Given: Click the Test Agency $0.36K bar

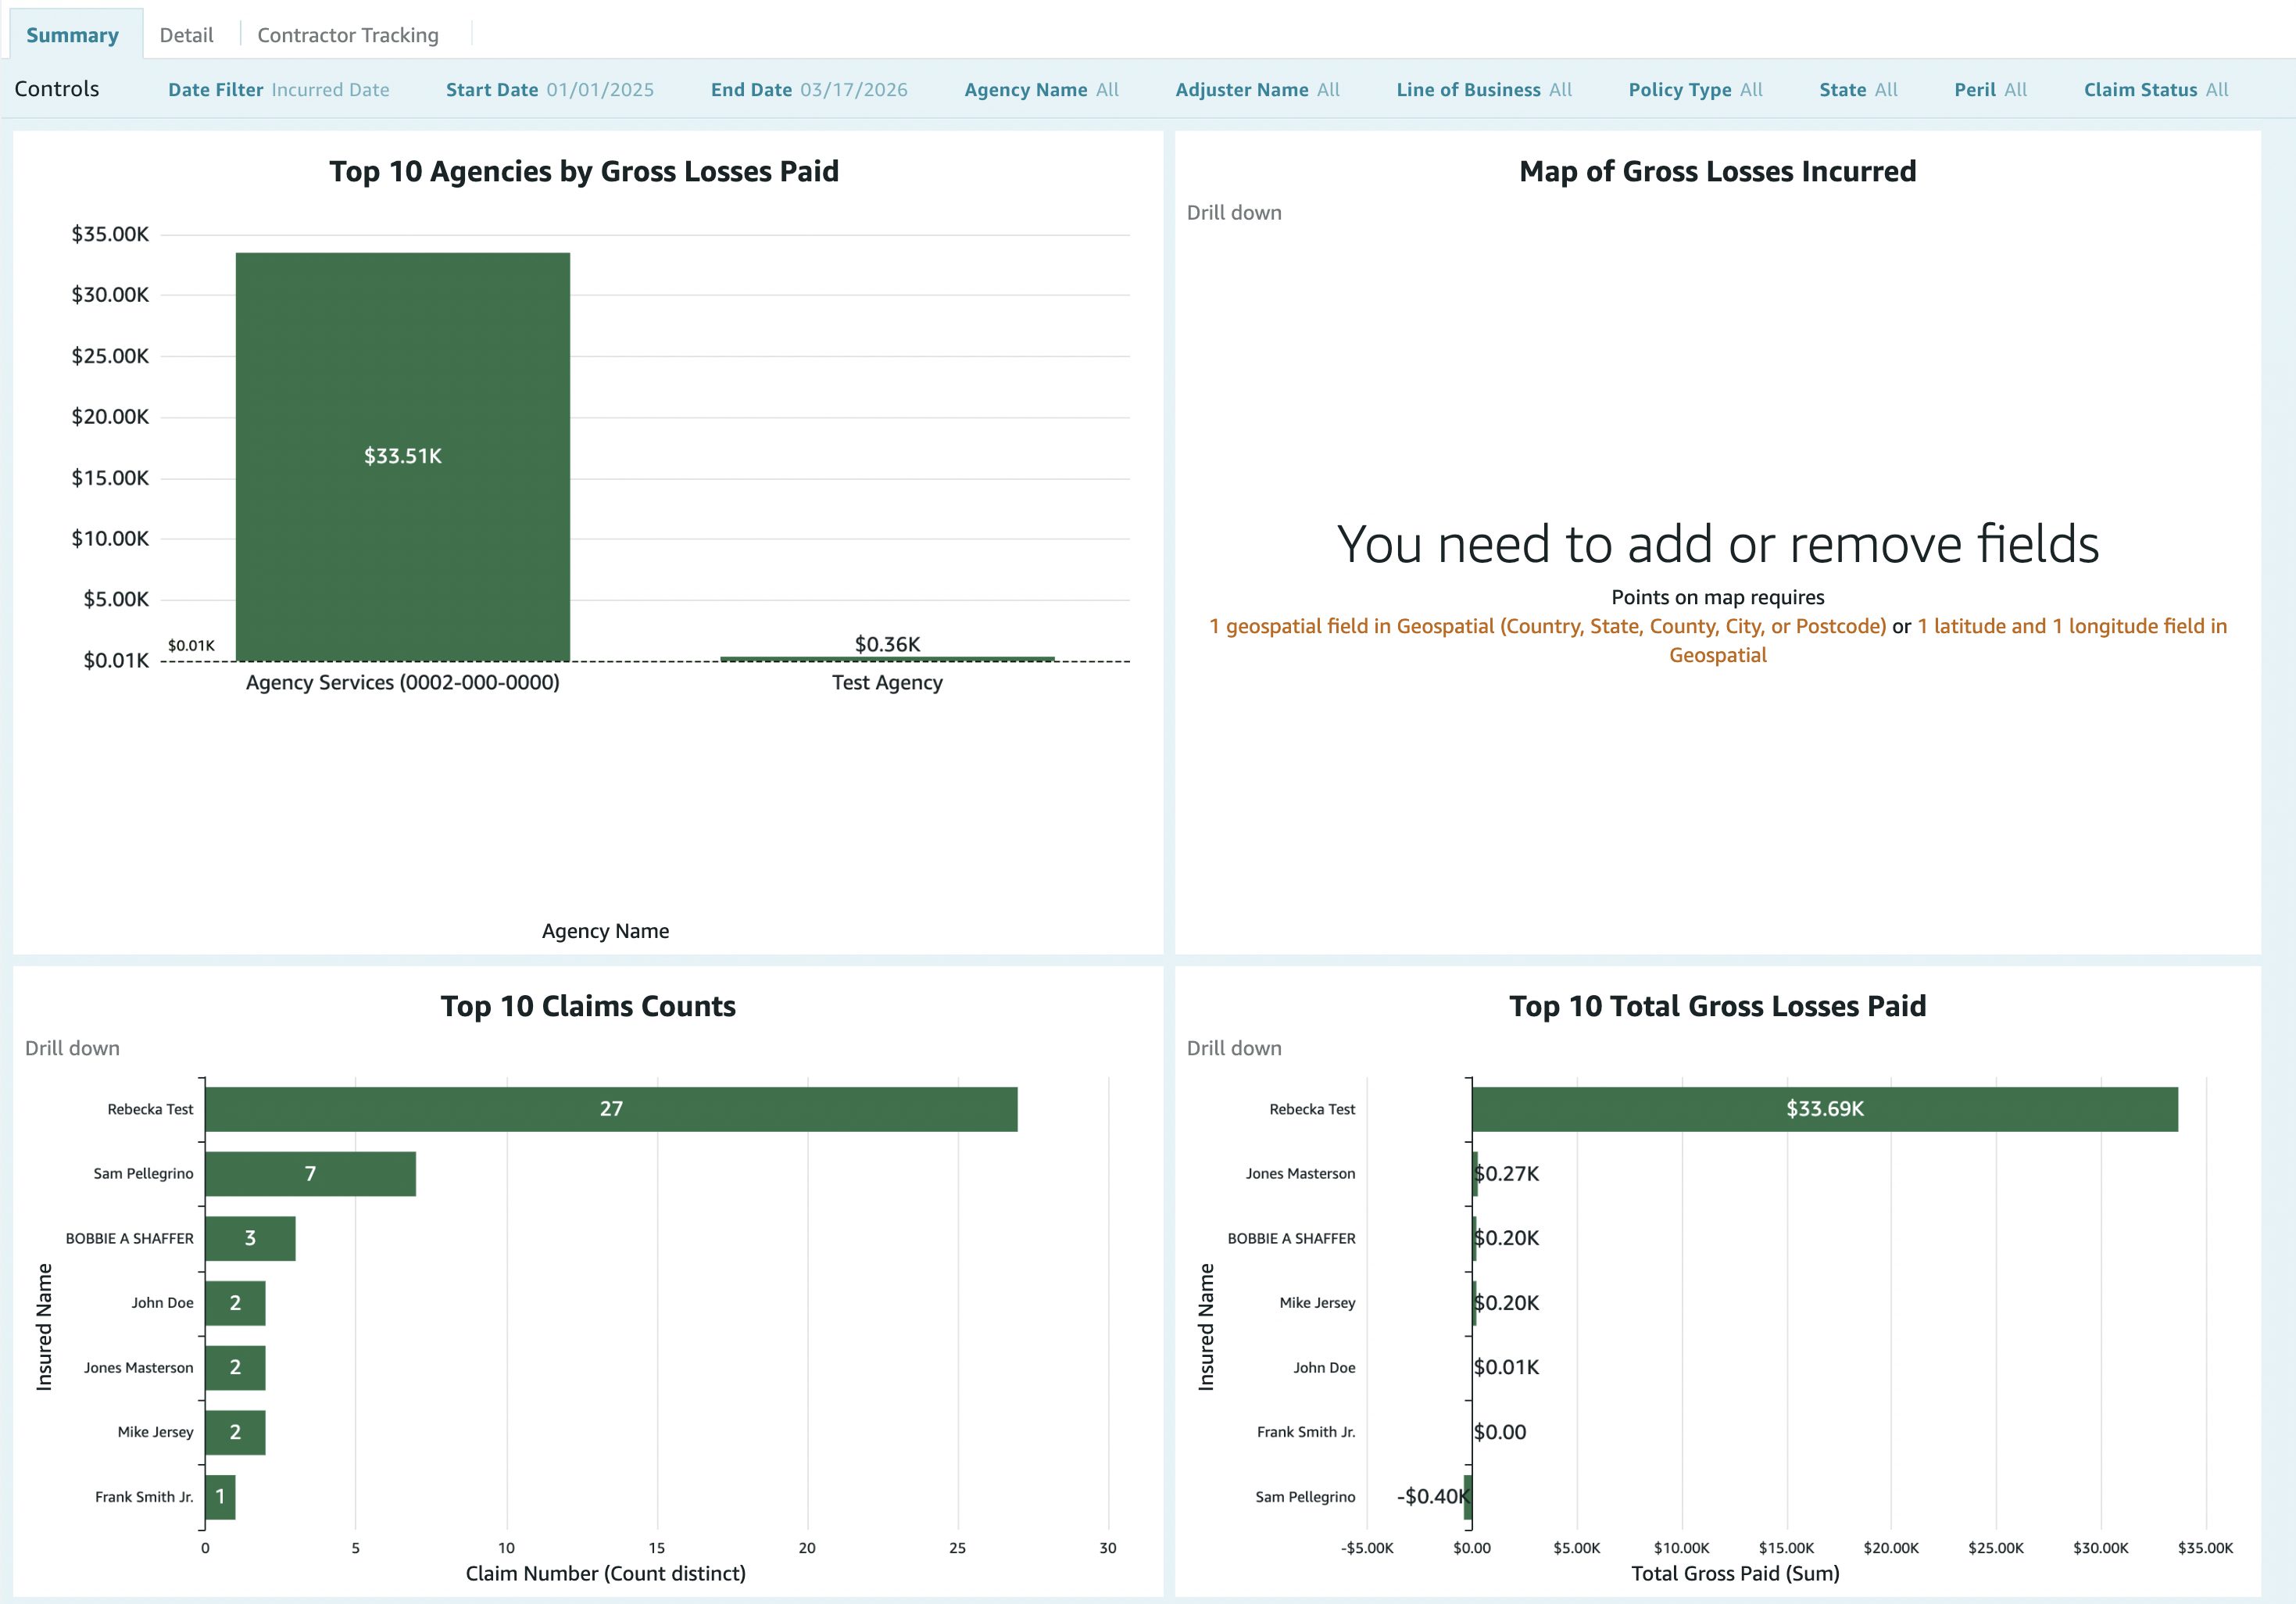Looking at the screenshot, I should pos(887,658).
